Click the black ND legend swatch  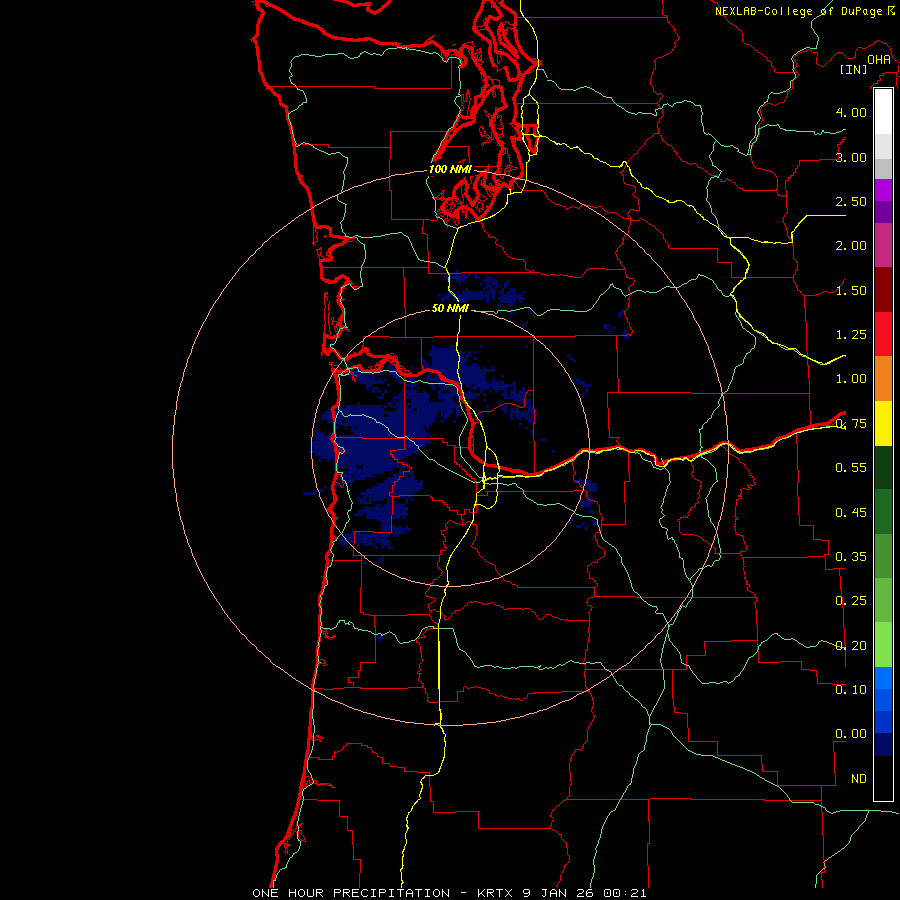point(883,778)
